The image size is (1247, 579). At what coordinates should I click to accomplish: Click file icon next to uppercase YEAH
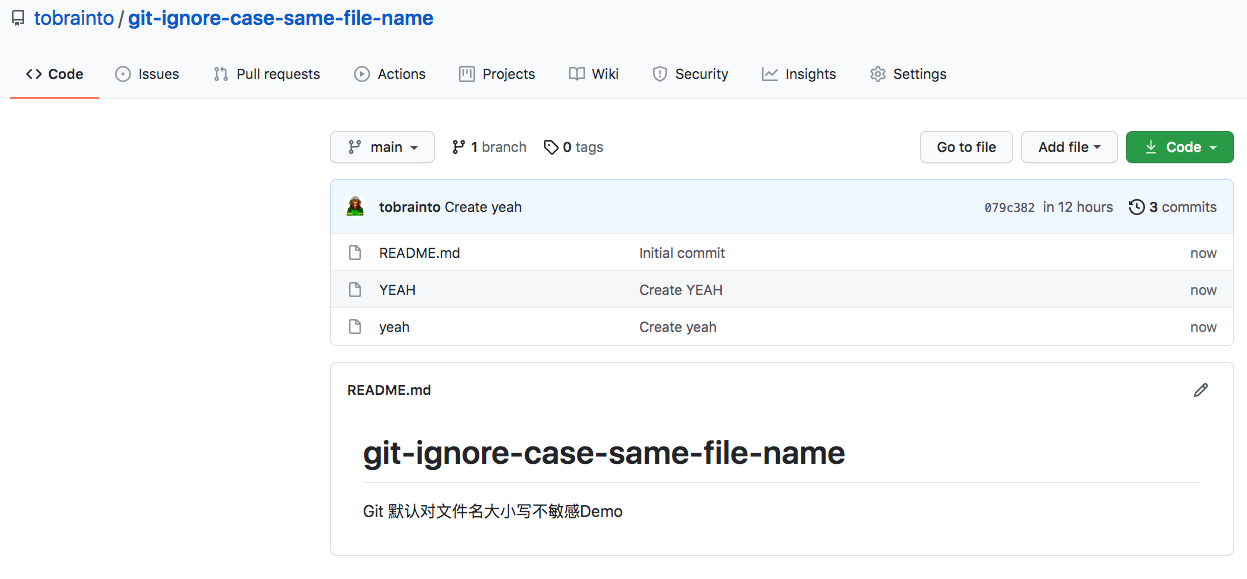(354, 290)
